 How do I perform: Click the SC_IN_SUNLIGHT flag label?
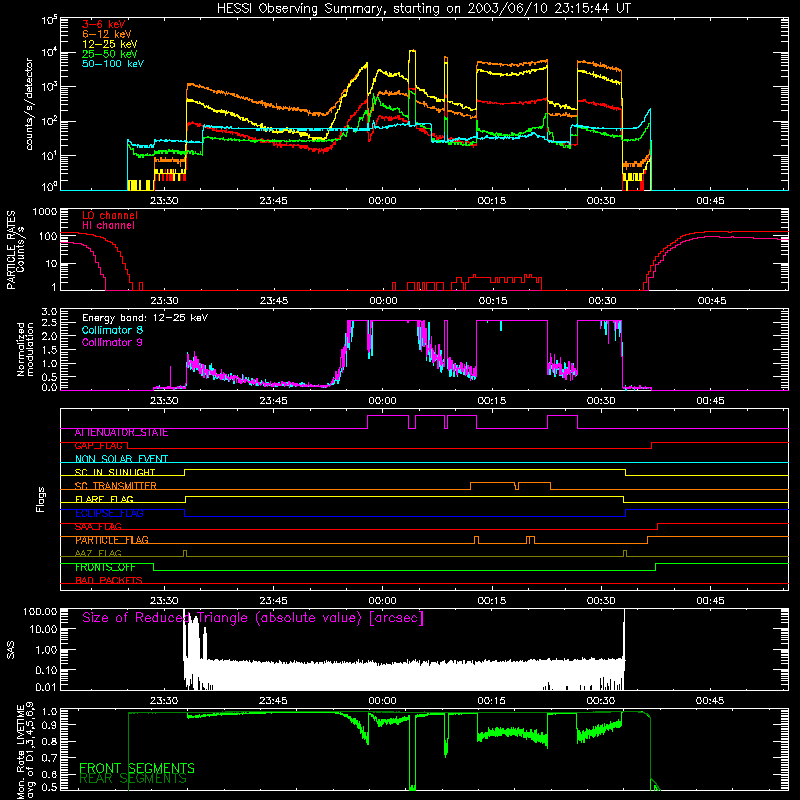(115, 472)
